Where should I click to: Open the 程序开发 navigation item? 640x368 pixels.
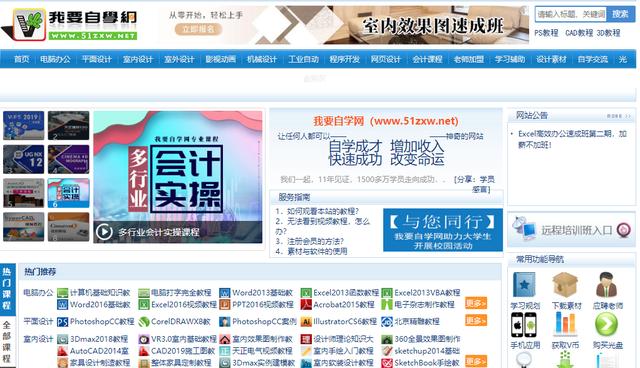pos(344,59)
